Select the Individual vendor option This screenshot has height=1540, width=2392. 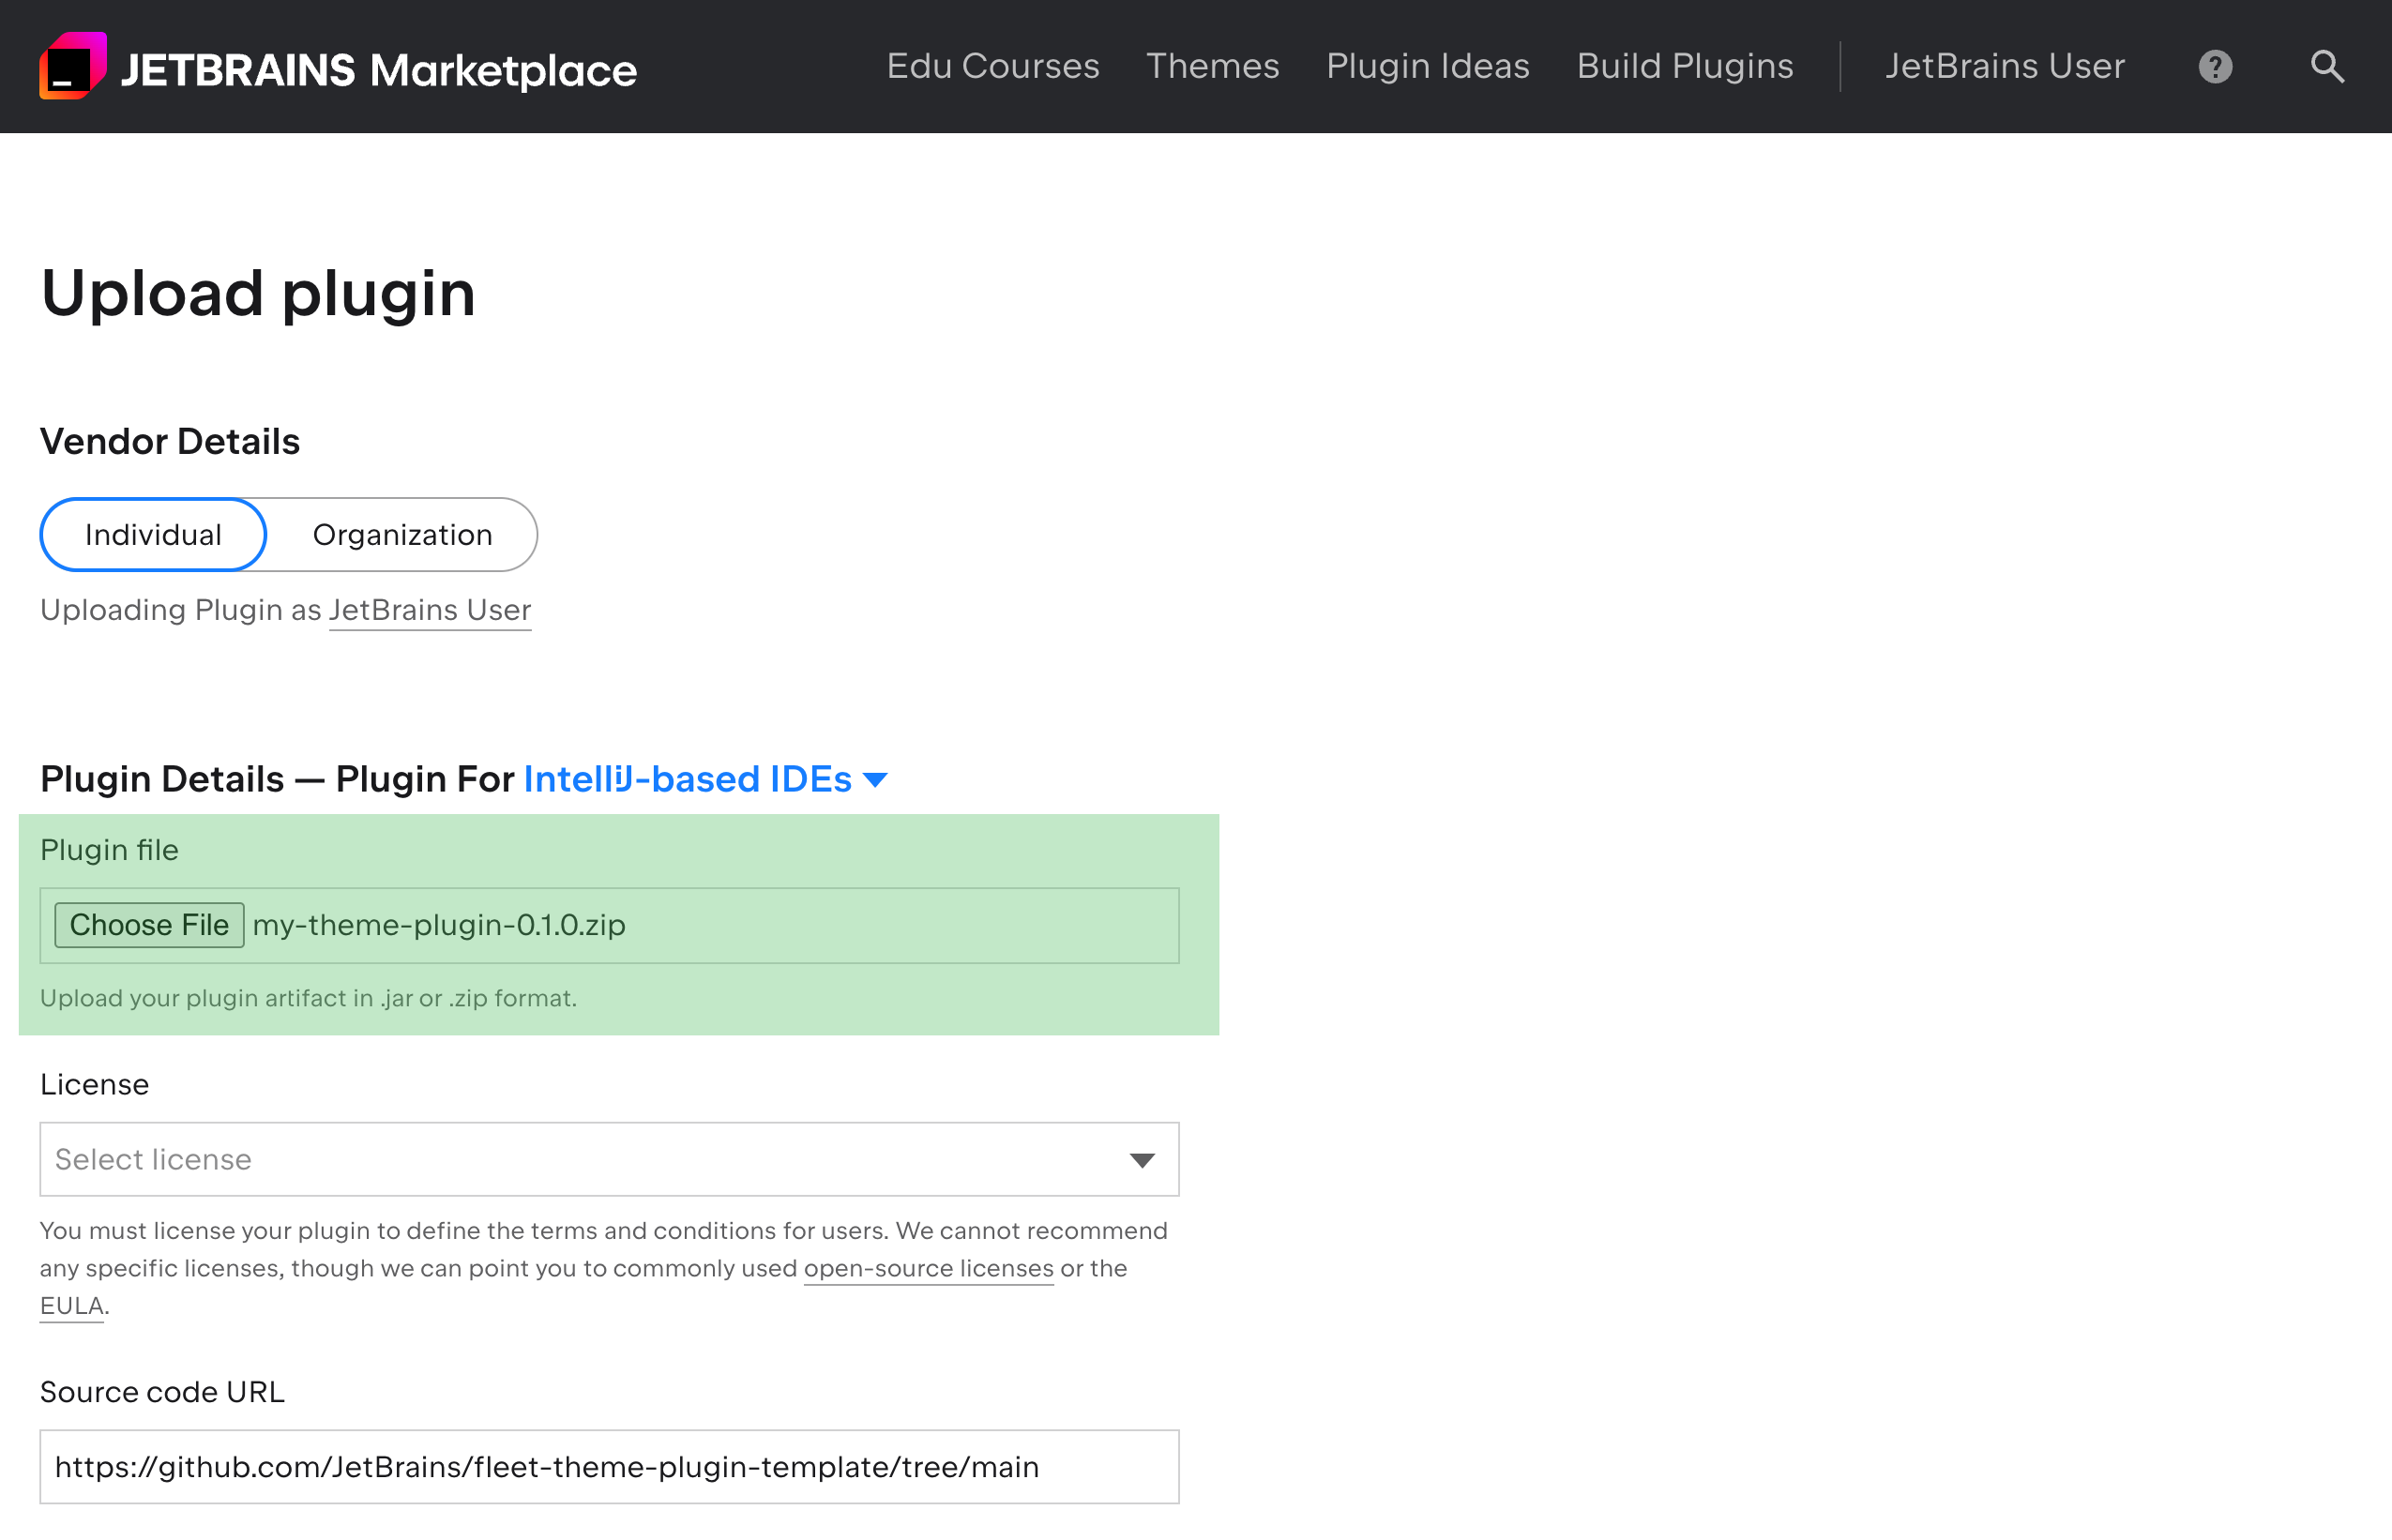tap(152, 534)
